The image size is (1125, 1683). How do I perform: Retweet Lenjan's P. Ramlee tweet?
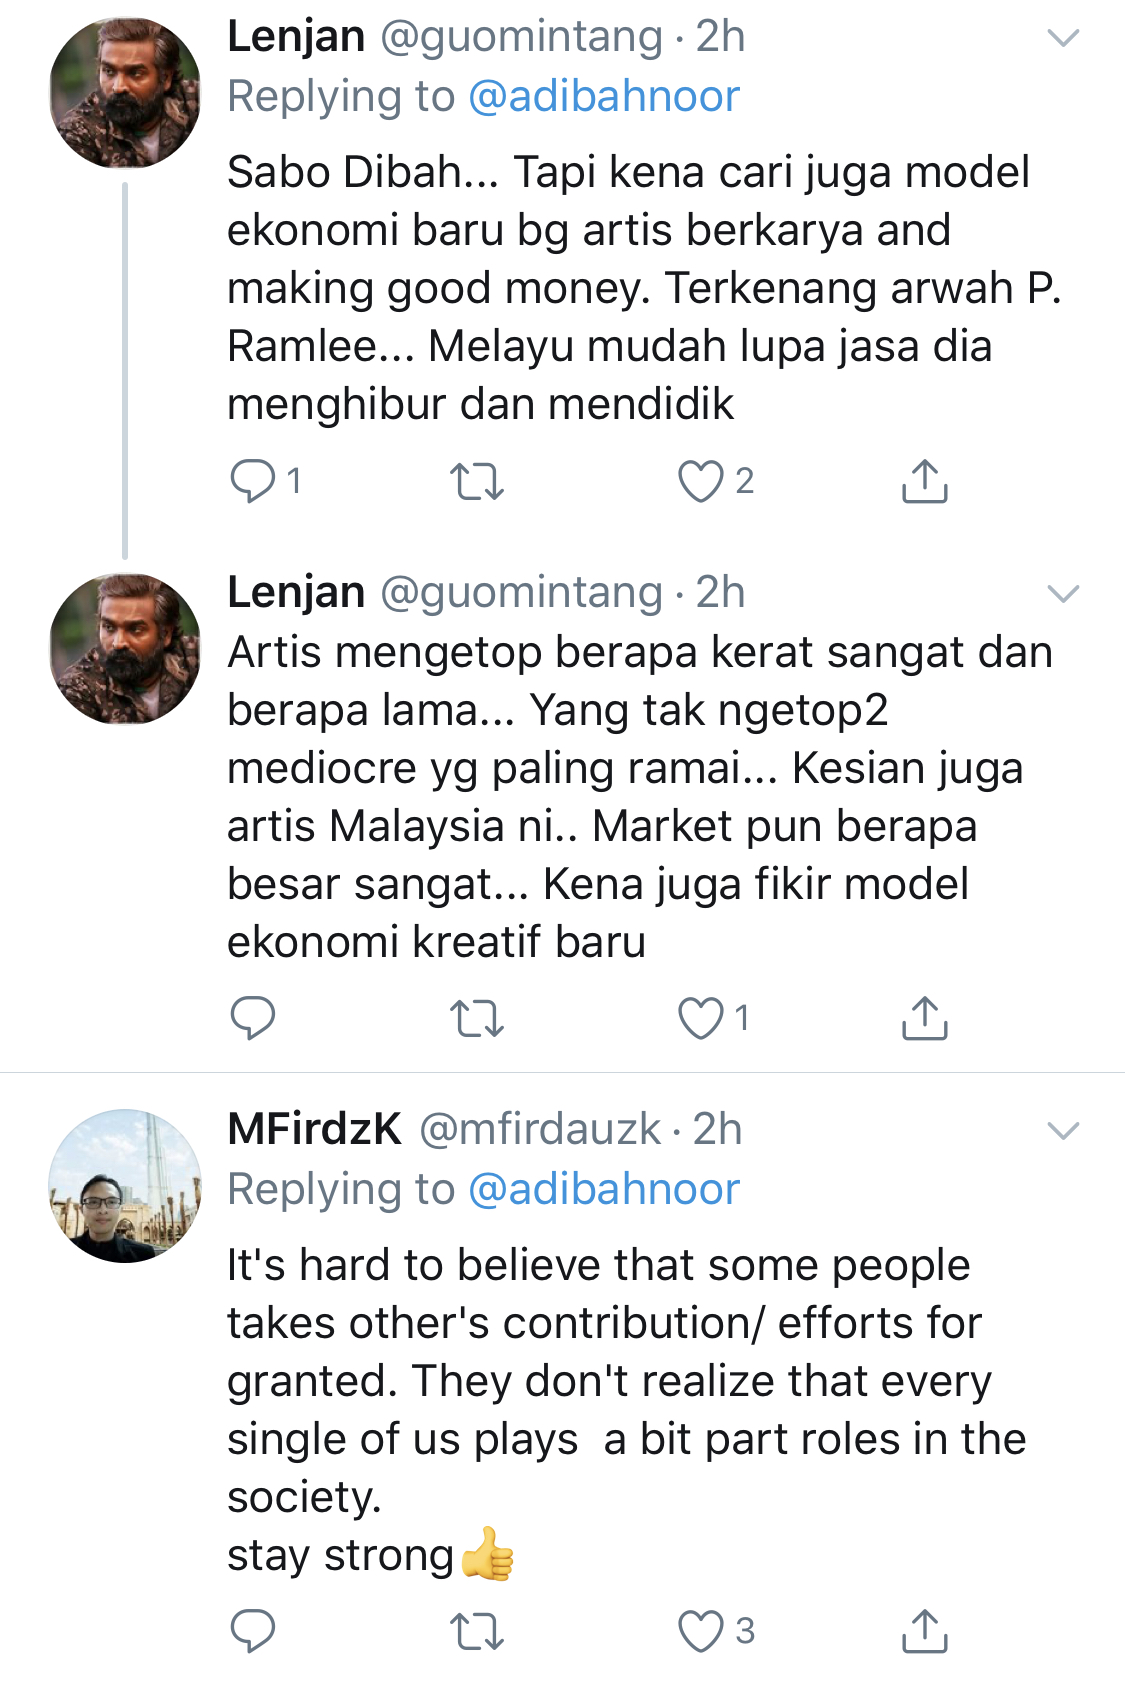click(x=477, y=481)
